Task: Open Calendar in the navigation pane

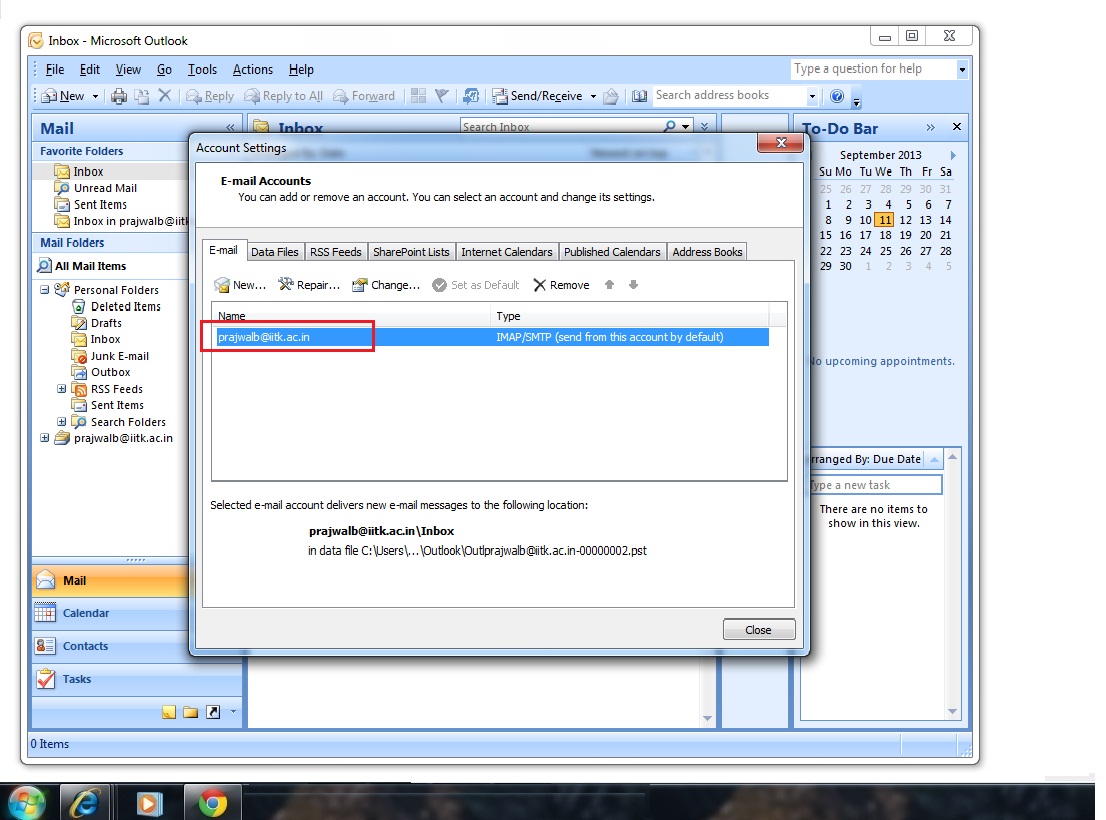Action: coord(110,613)
